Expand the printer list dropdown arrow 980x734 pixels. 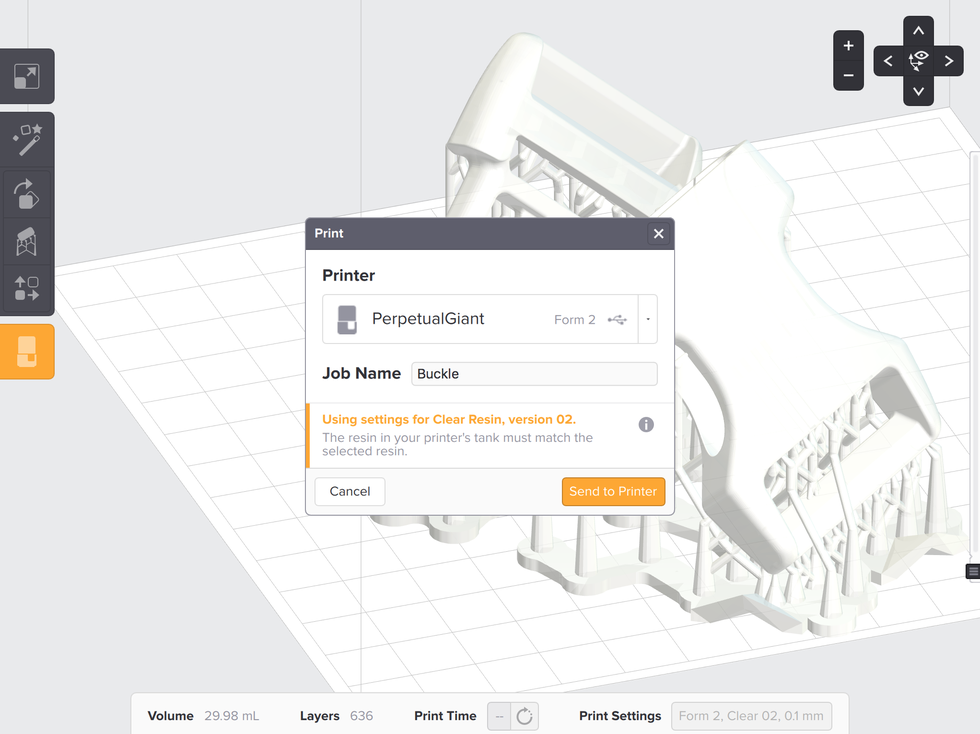[648, 319]
